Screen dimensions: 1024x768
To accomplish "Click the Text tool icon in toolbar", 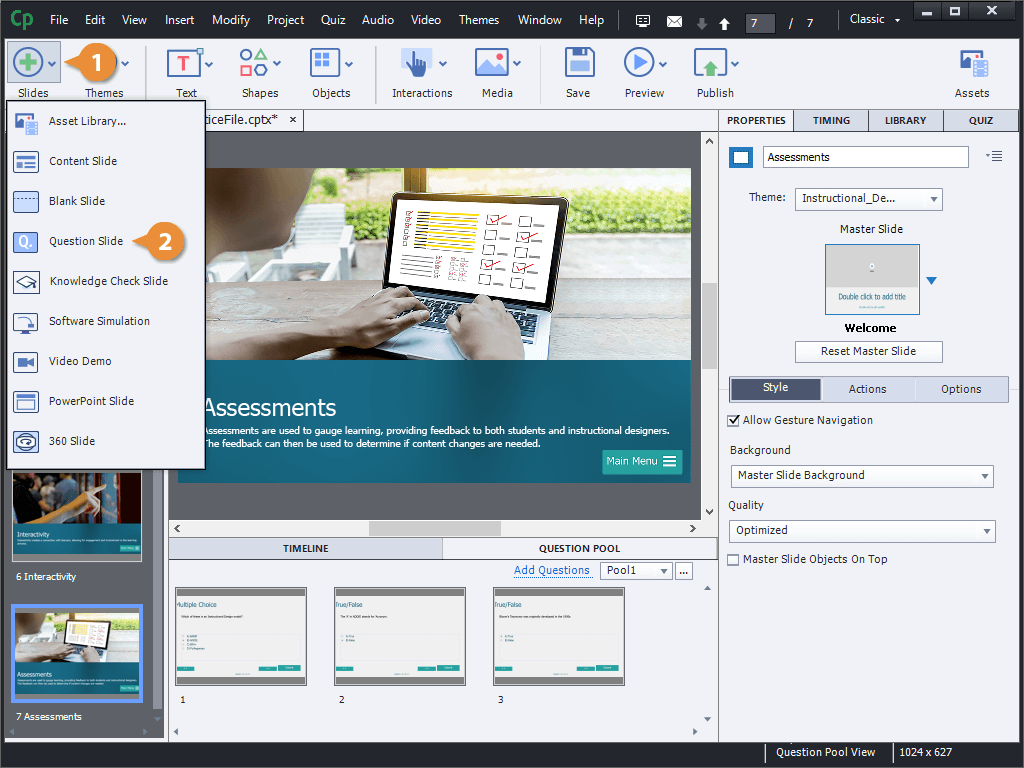I will coord(183,64).
